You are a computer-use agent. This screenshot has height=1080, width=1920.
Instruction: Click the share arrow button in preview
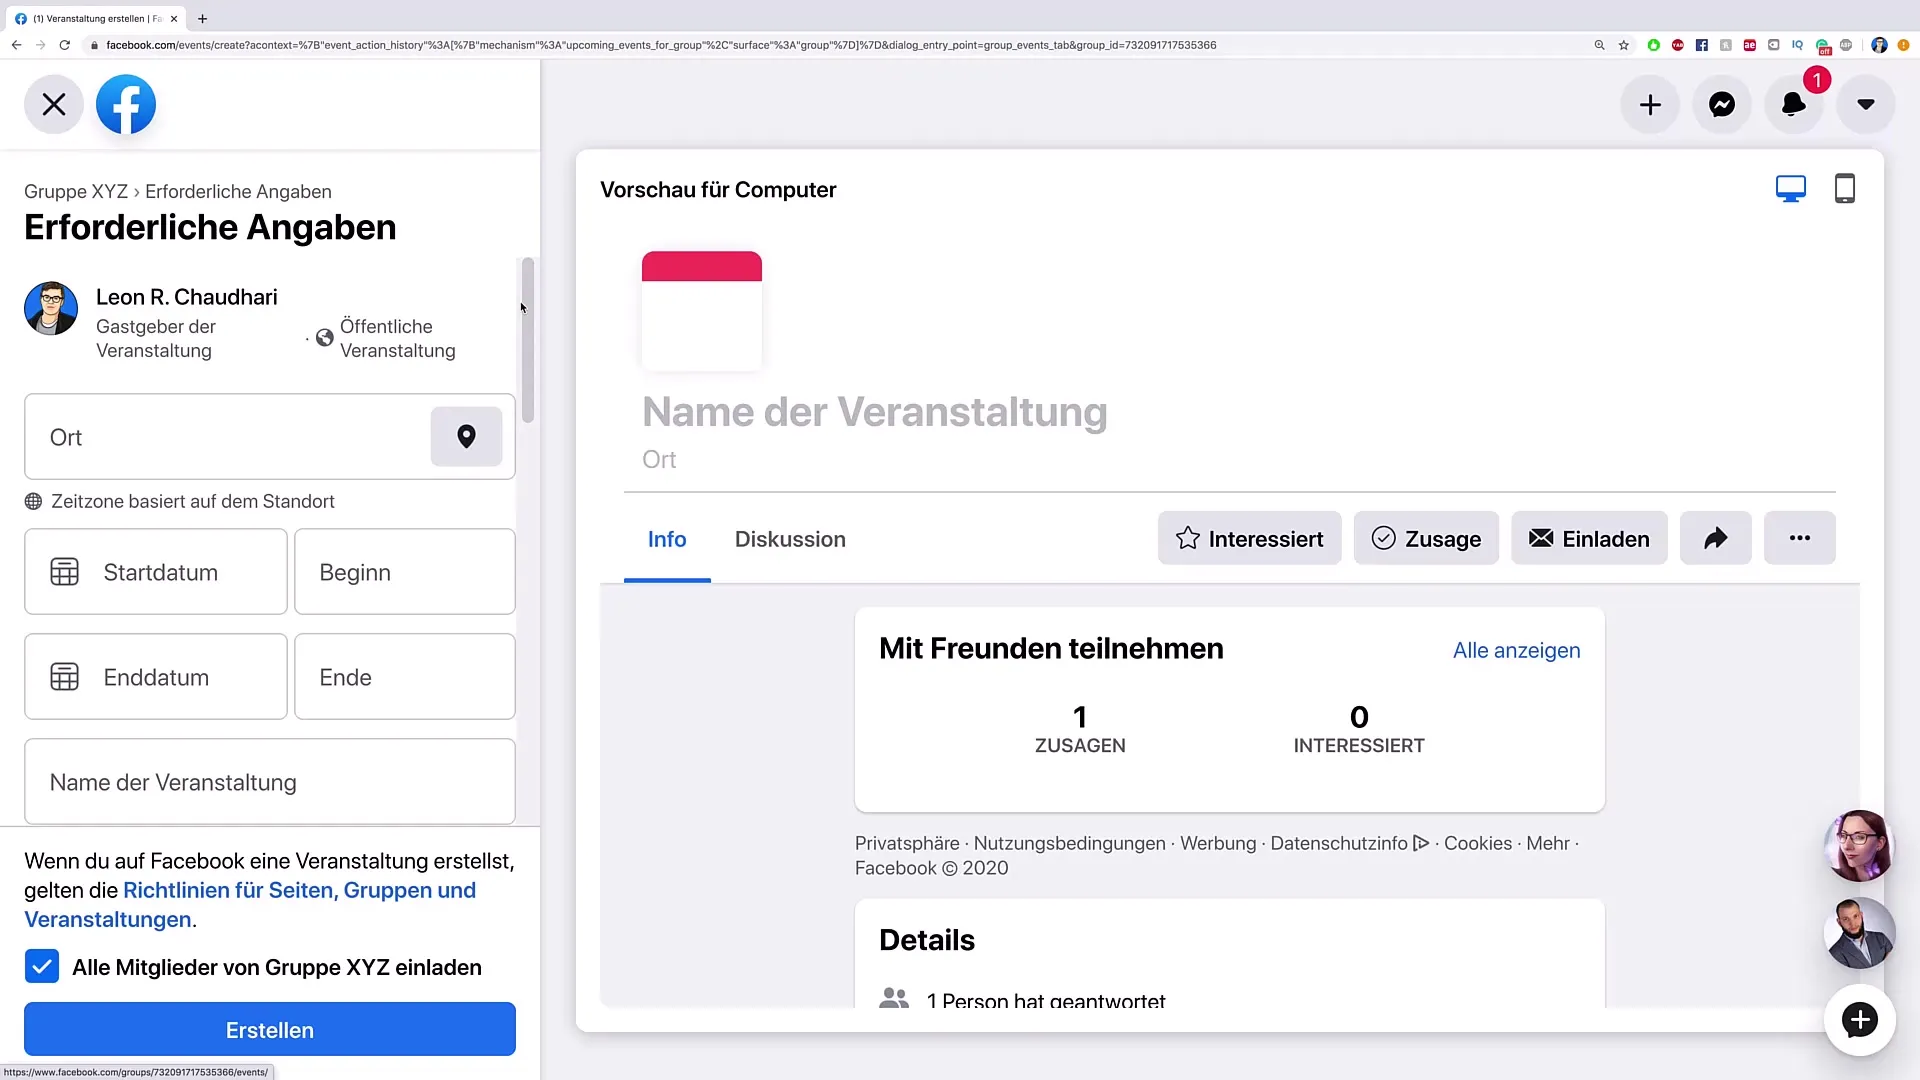pos(1715,539)
